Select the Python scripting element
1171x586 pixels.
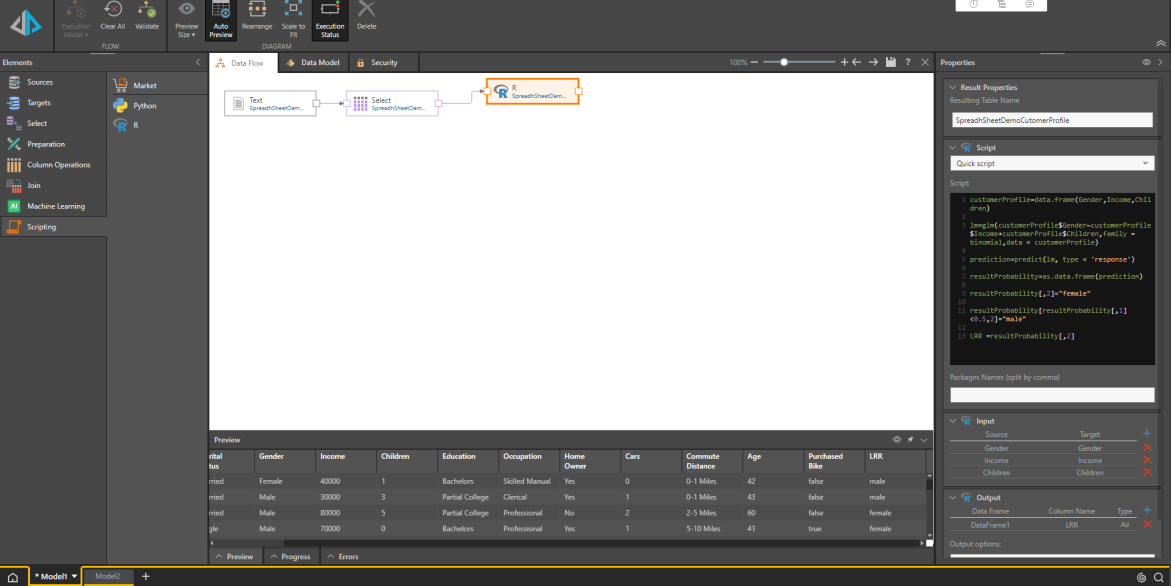pos(143,105)
